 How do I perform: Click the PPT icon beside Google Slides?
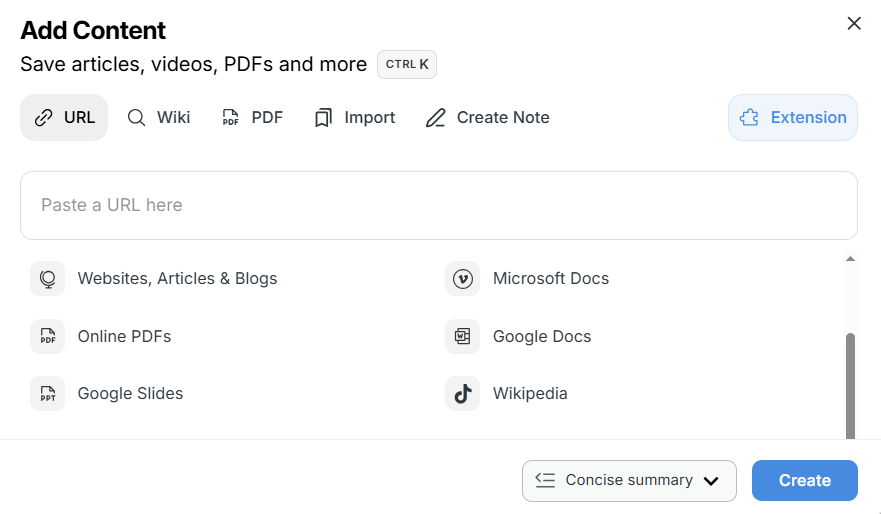click(47, 393)
